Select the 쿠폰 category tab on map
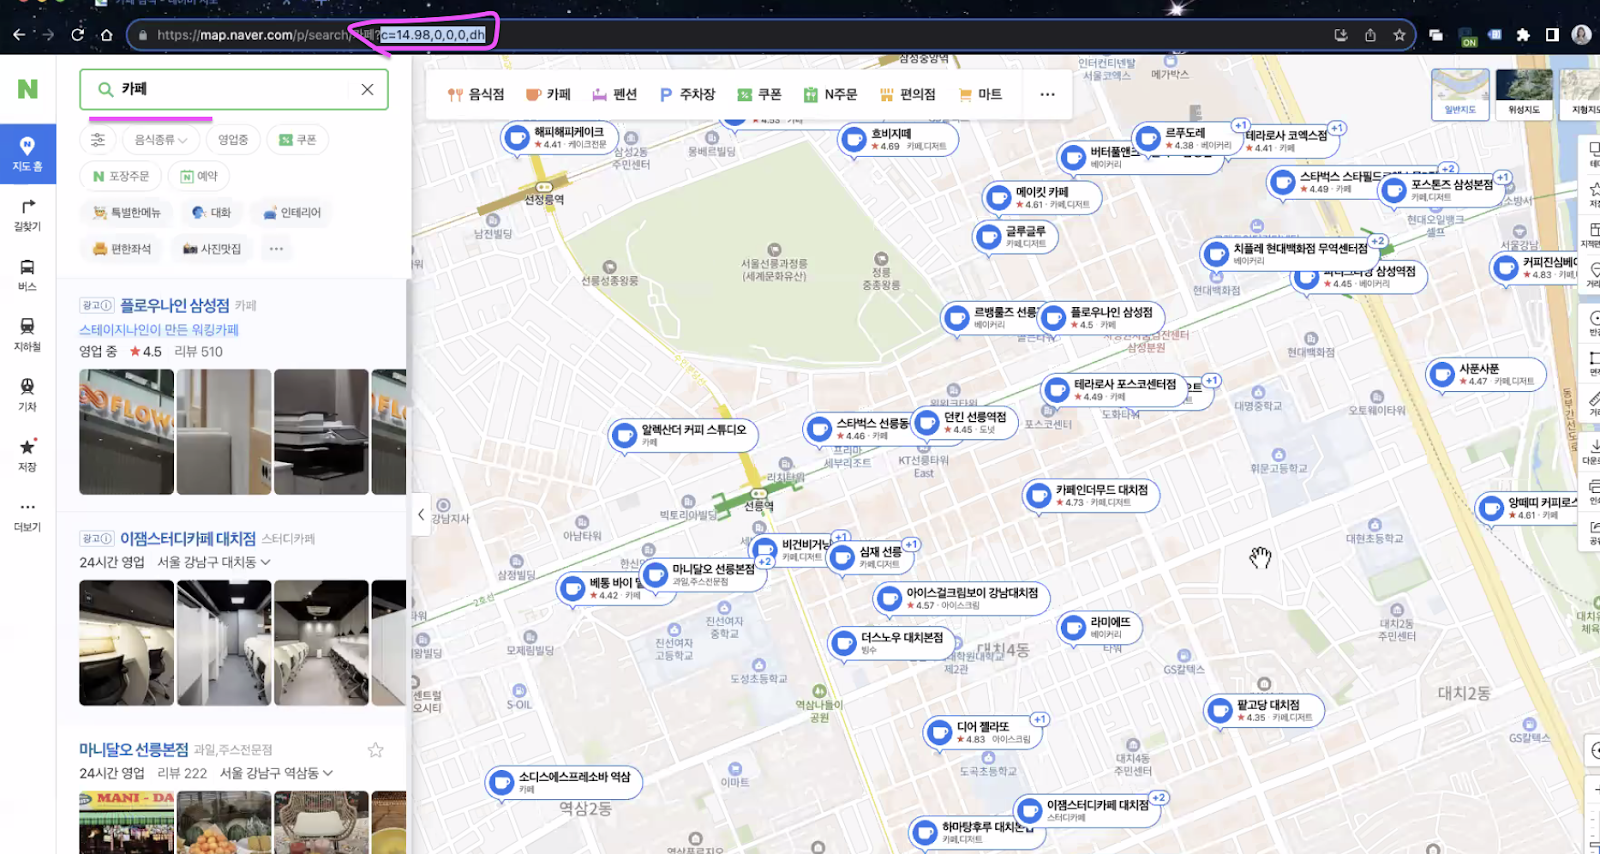The height and width of the screenshot is (854, 1600). pyautogui.click(x=759, y=94)
